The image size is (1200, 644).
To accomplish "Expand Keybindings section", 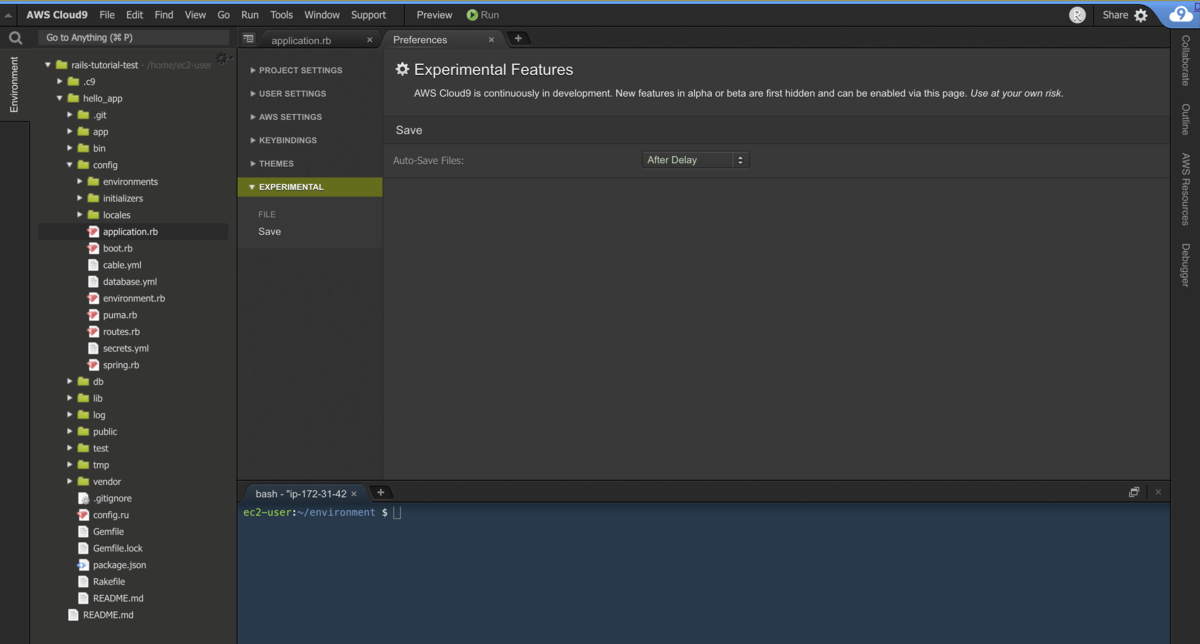I will [284, 140].
